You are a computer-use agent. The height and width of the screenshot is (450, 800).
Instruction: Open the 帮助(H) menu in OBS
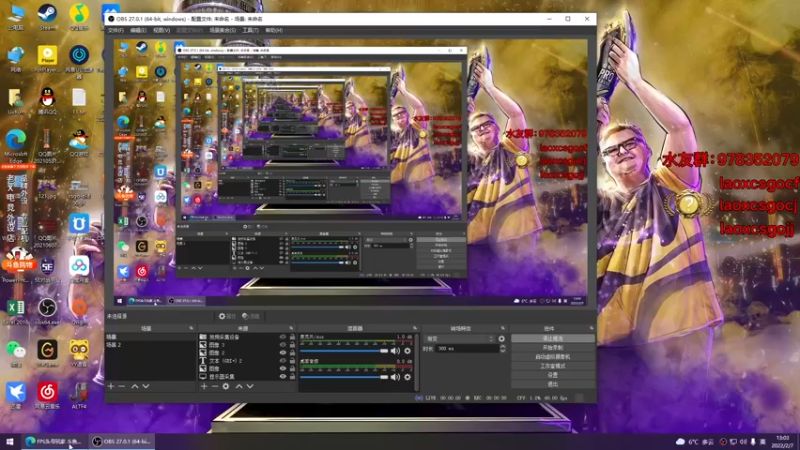point(274,31)
